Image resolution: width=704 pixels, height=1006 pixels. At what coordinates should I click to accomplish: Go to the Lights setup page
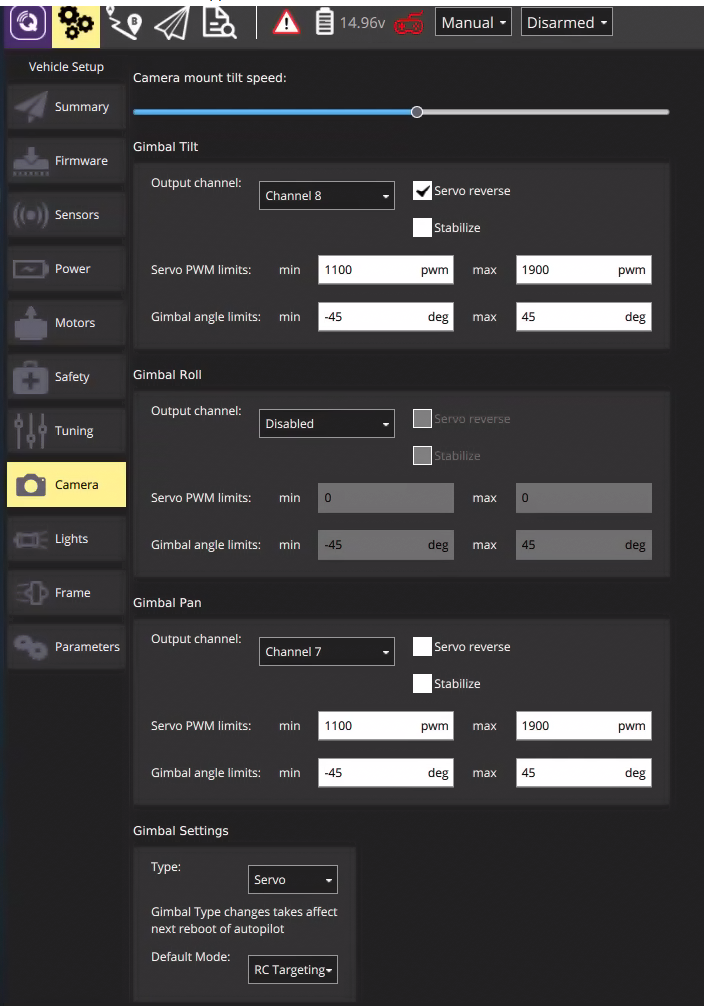pos(66,539)
